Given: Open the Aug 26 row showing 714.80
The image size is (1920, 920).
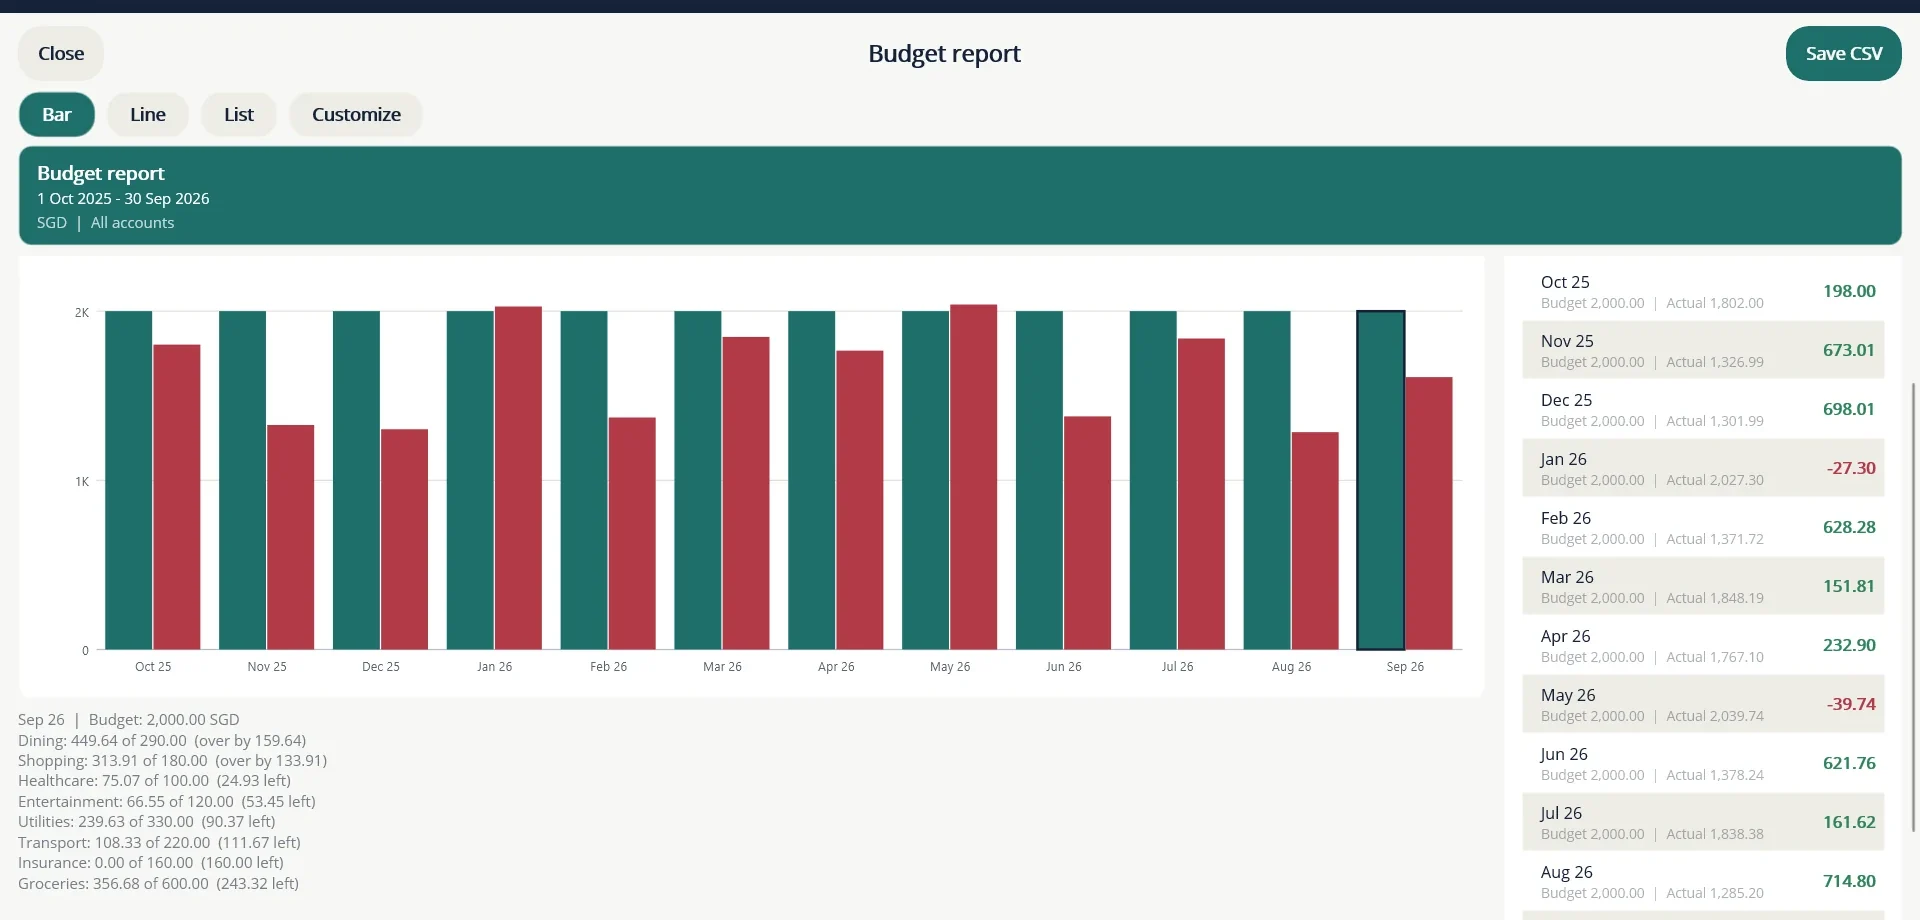Looking at the screenshot, I should coord(1703,881).
